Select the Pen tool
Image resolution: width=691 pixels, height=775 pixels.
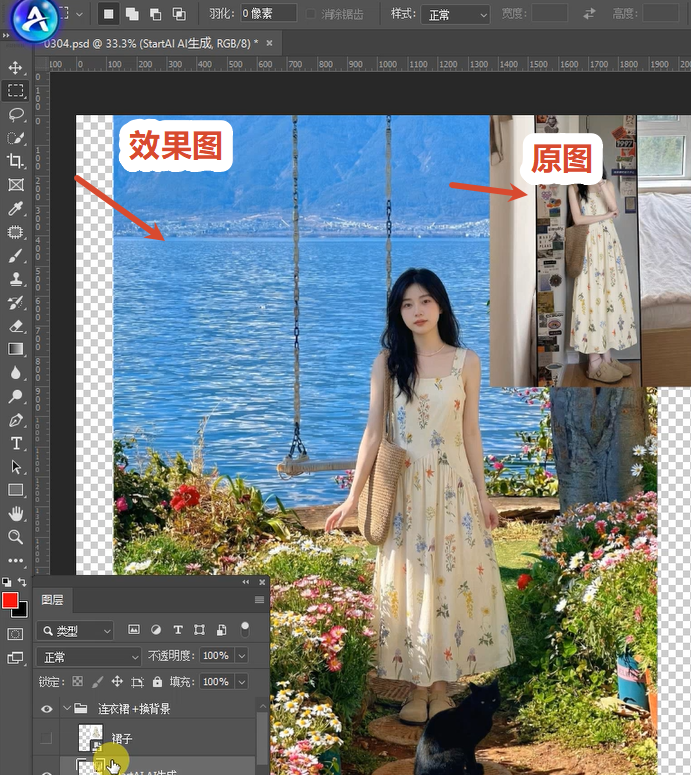tap(15, 420)
